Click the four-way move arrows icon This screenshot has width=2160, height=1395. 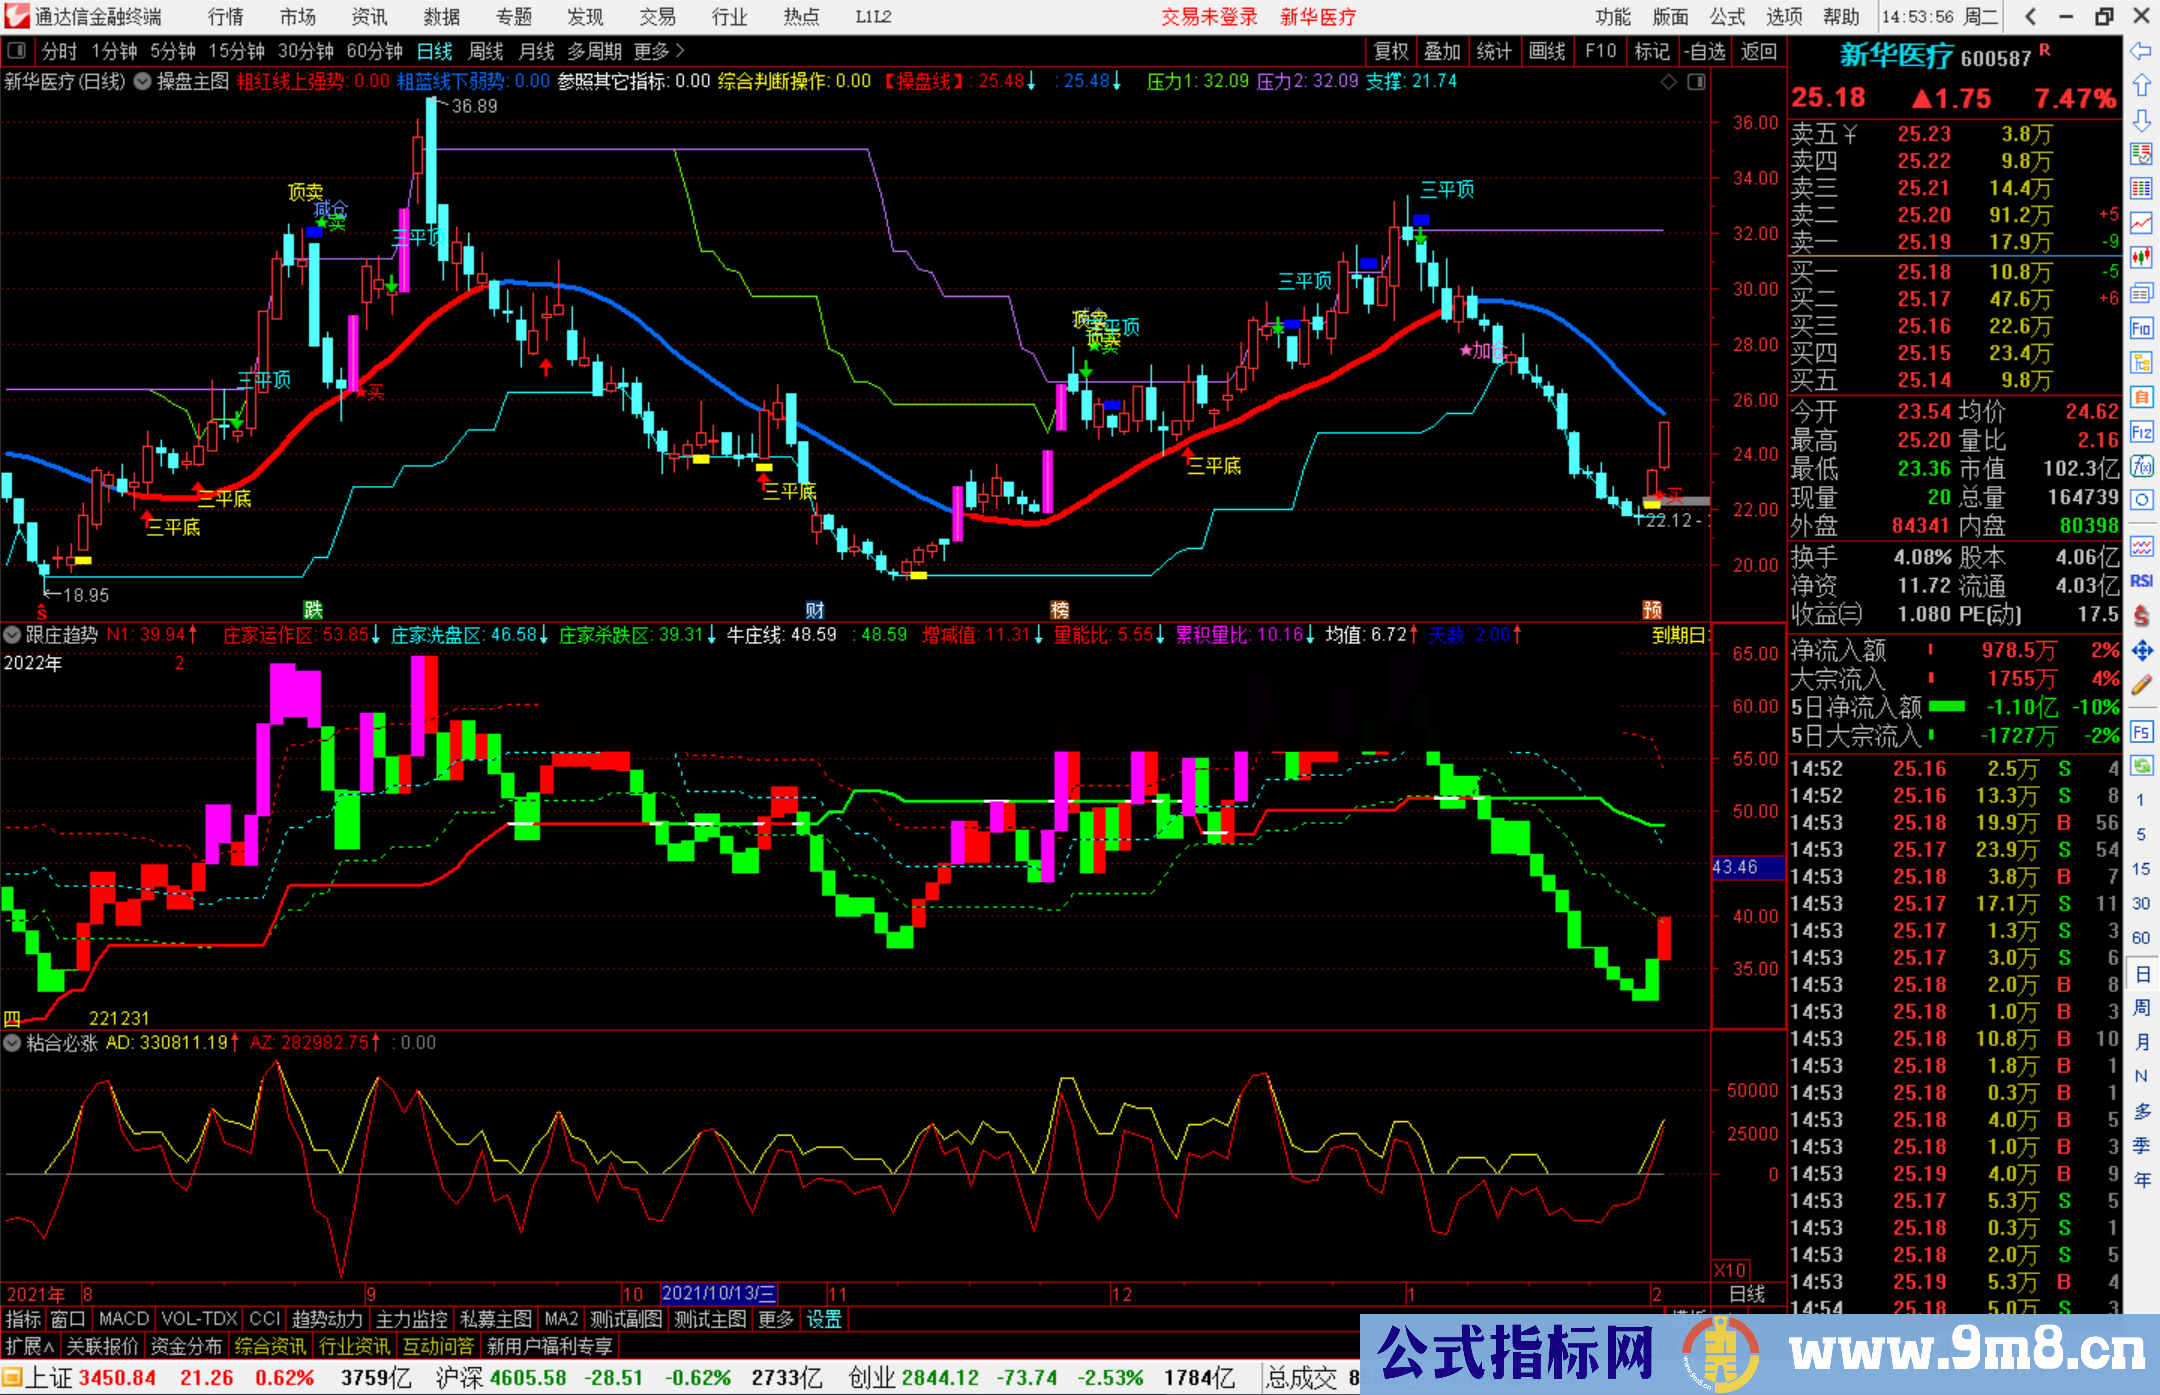click(2141, 651)
